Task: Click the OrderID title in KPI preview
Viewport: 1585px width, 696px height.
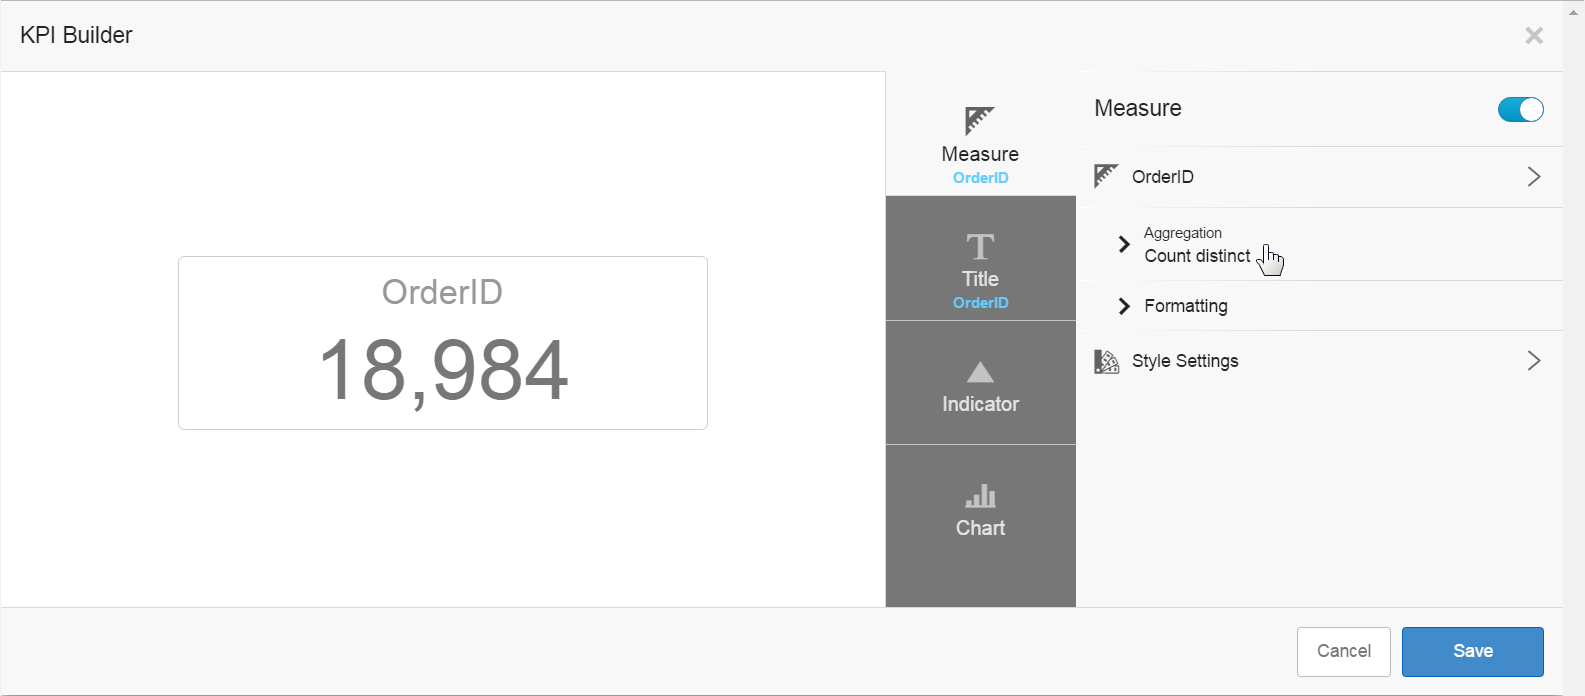Action: [x=442, y=292]
